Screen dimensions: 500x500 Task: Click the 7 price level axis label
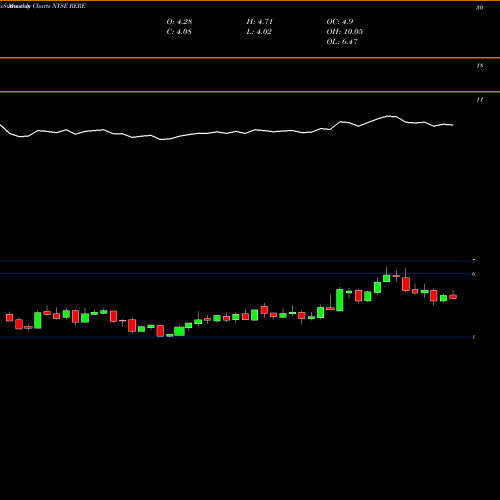pos(474,261)
